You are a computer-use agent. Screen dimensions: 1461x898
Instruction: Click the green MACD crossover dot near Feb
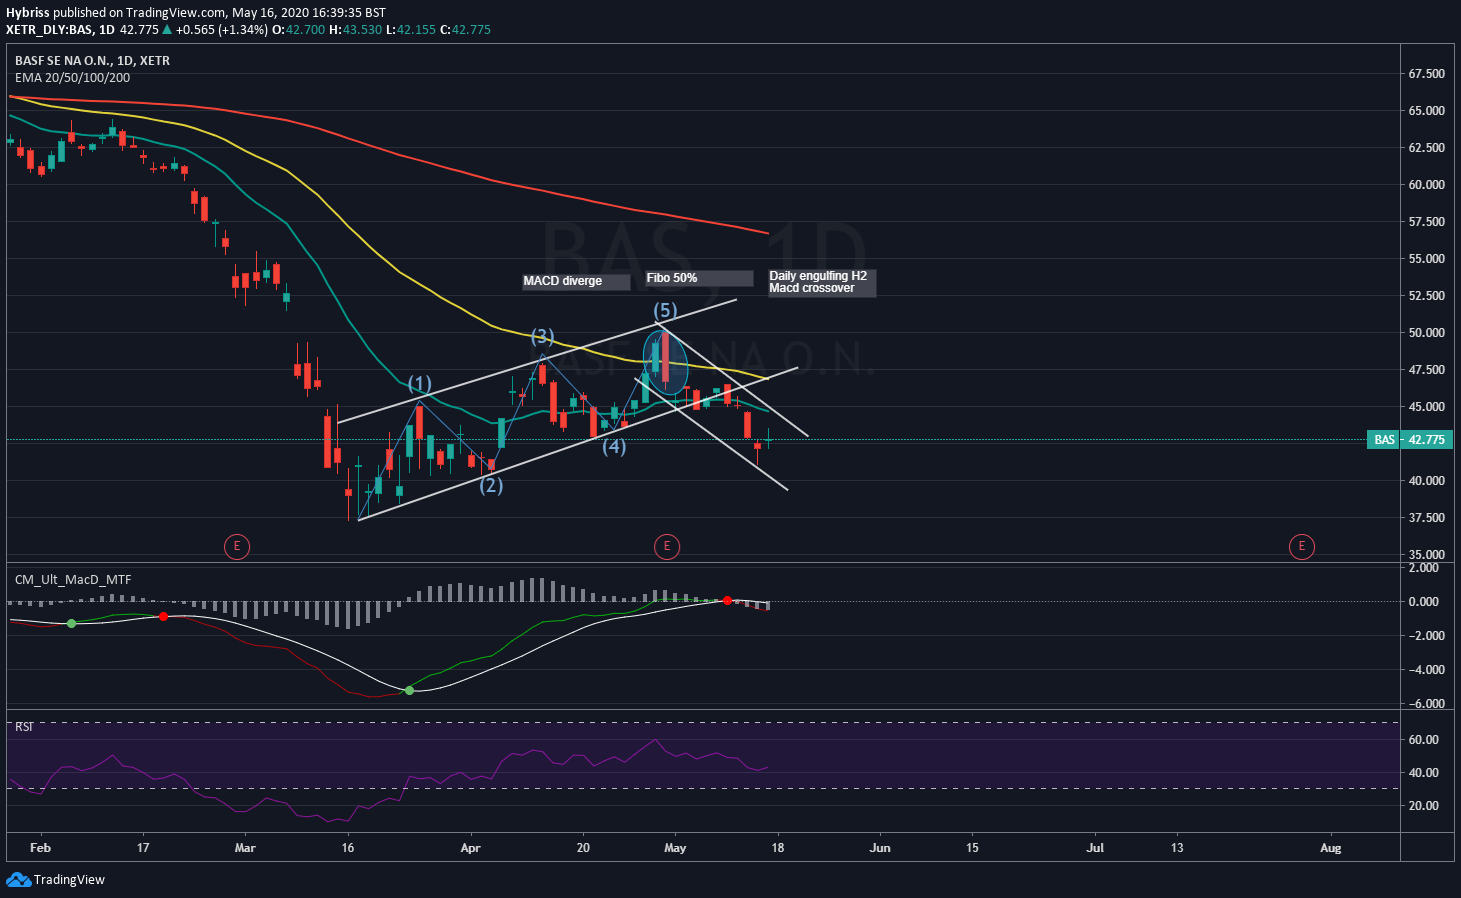click(71, 623)
